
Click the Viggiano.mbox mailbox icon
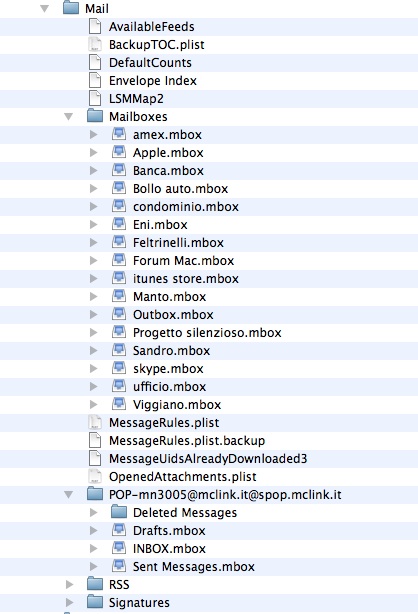click(119, 404)
